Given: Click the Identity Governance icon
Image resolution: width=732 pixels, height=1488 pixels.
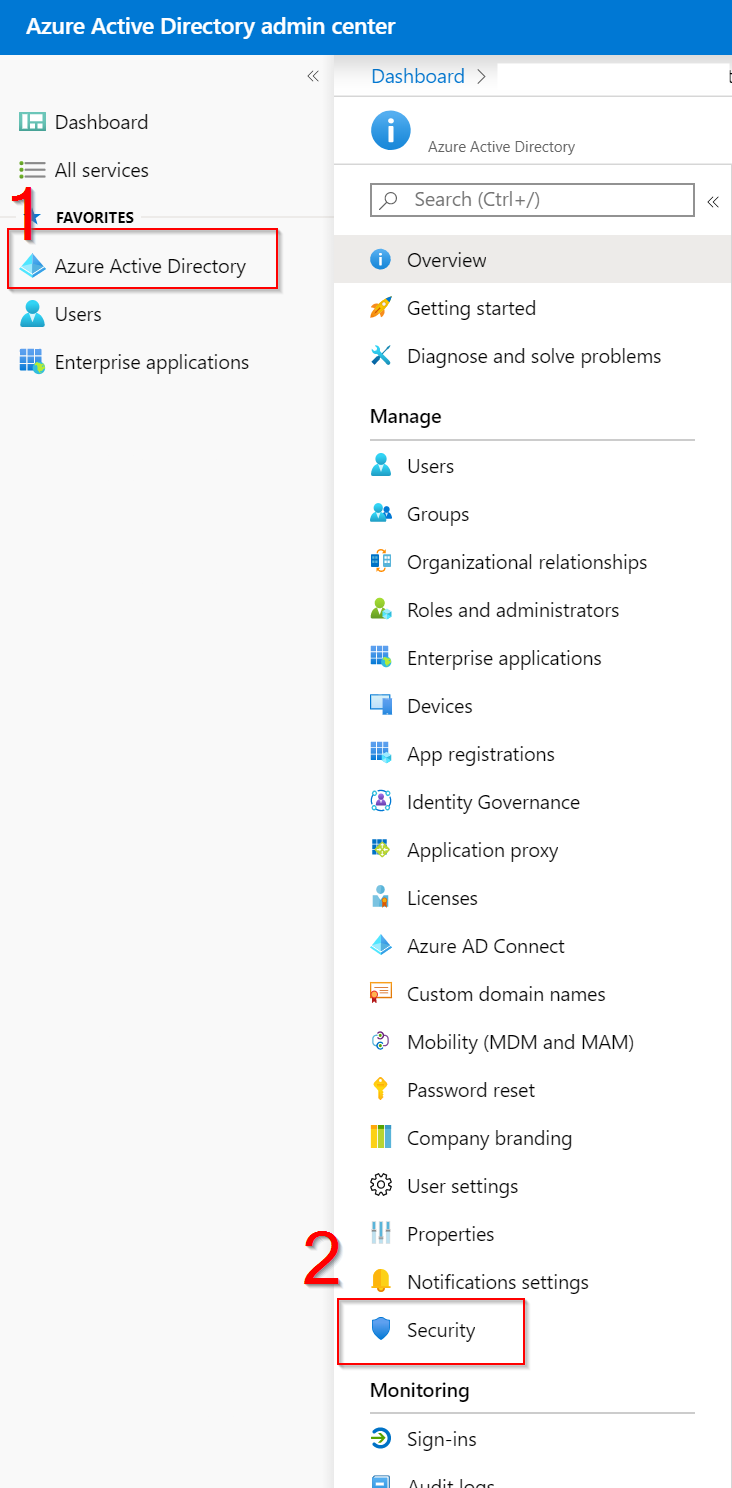Looking at the screenshot, I should click(381, 802).
